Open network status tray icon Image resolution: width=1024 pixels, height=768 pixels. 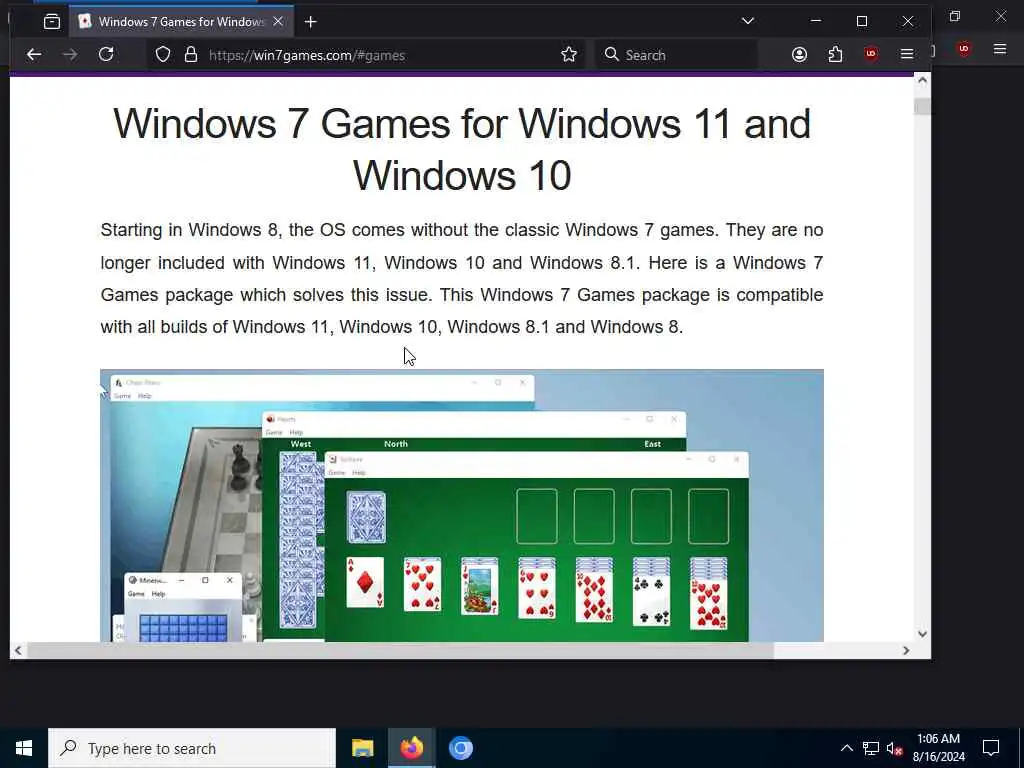(871, 748)
